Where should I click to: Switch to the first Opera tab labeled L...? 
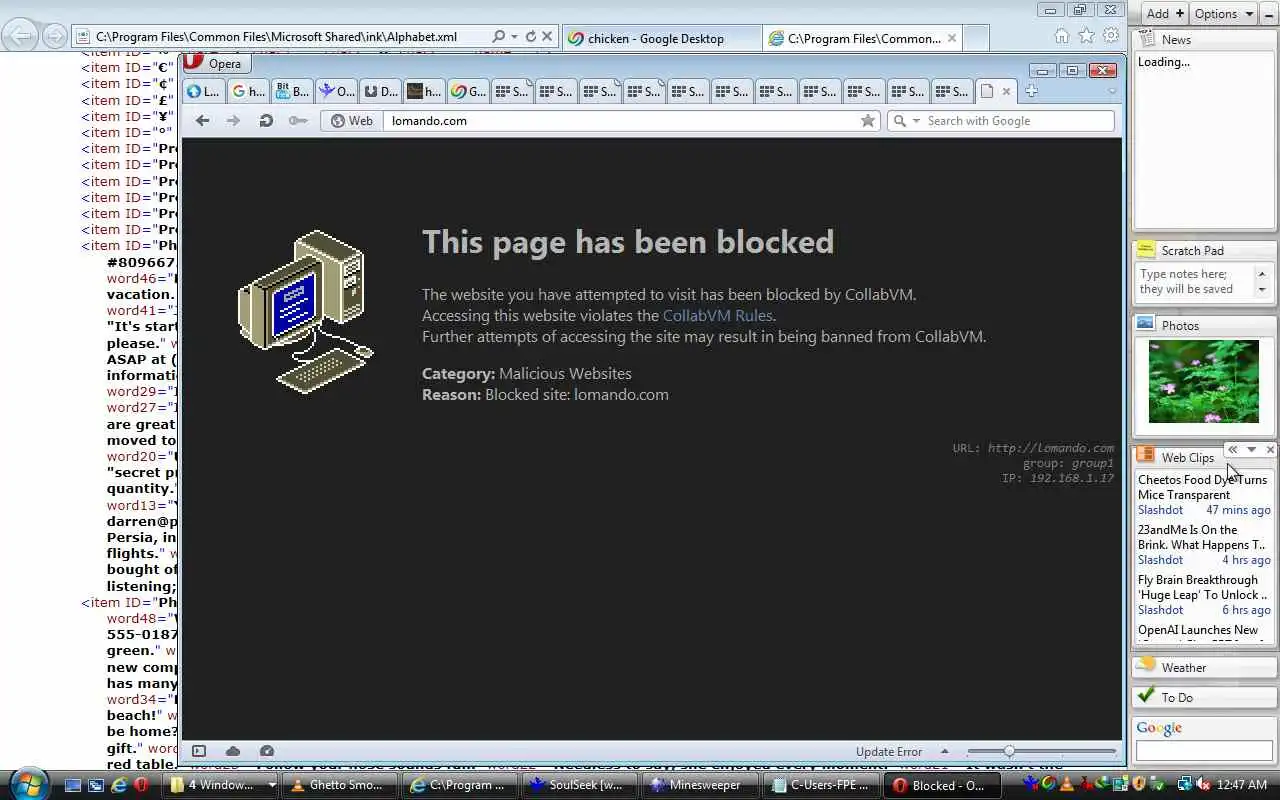pos(204,91)
